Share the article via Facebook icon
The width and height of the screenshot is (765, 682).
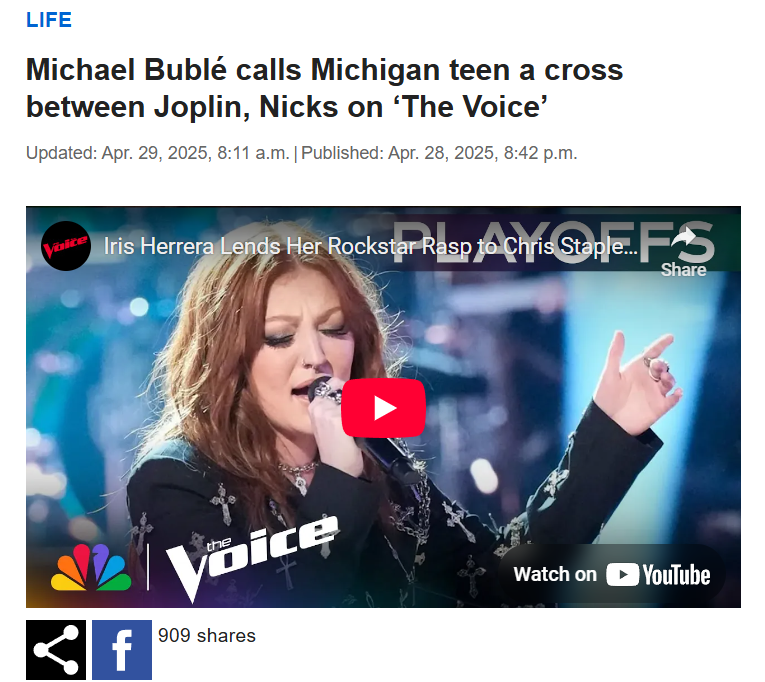pyautogui.click(x=122, y=650)
